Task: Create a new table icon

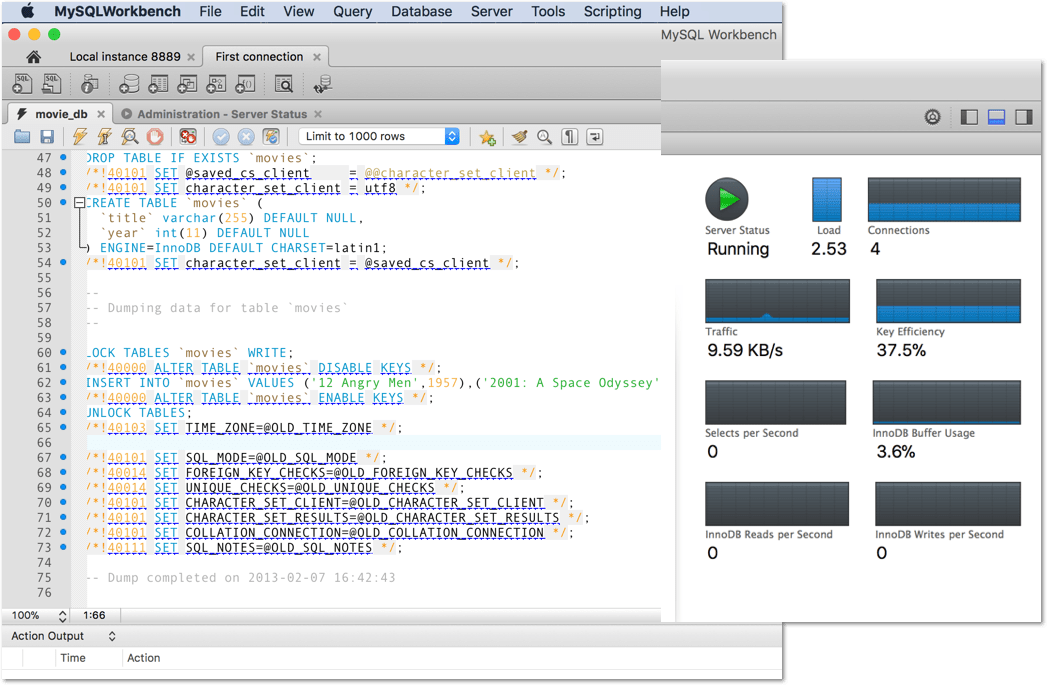Action: coord(158,83)
